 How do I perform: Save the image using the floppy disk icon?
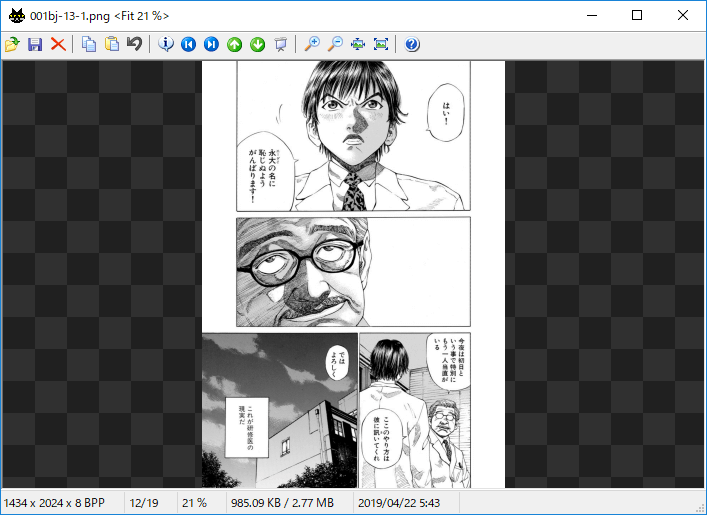pos(35,44)
